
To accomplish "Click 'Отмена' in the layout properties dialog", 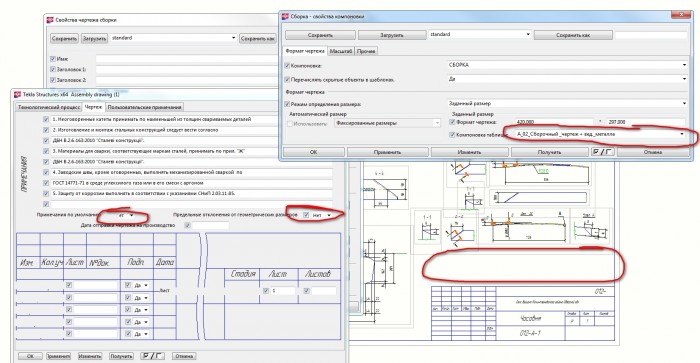I will coord(653,152).
